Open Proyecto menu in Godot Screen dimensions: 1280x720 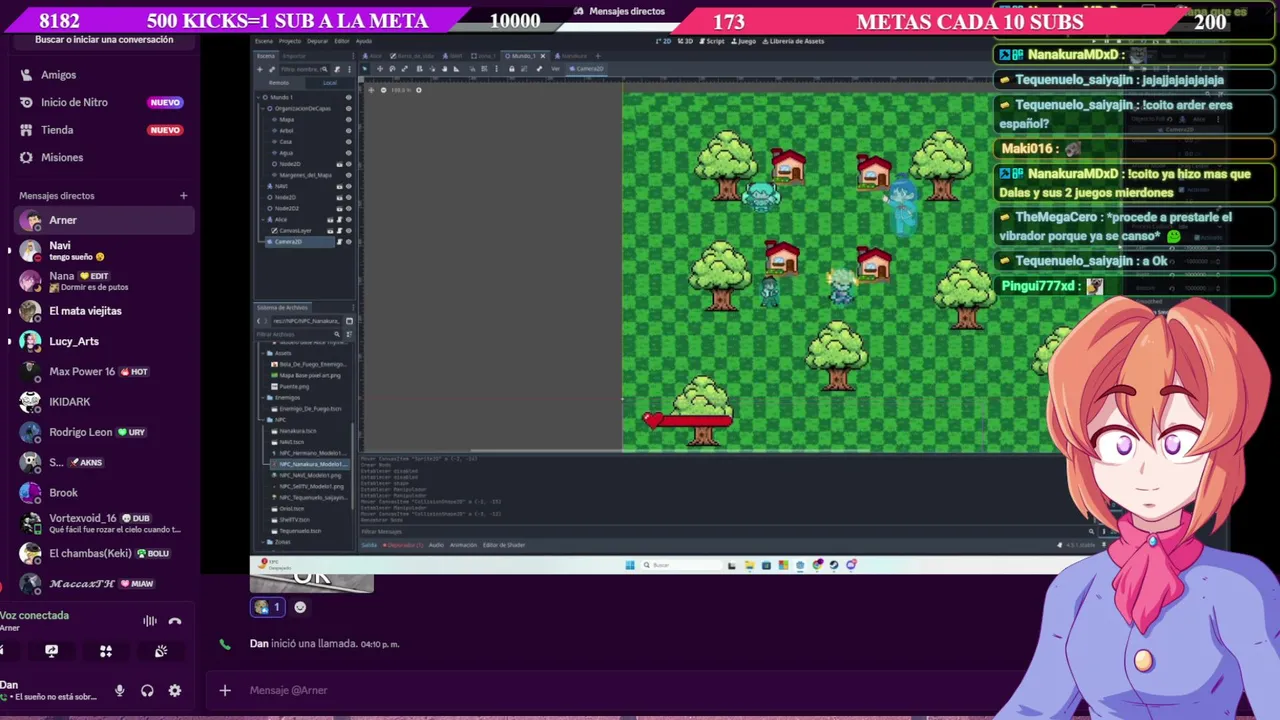[x=290, y=41]
